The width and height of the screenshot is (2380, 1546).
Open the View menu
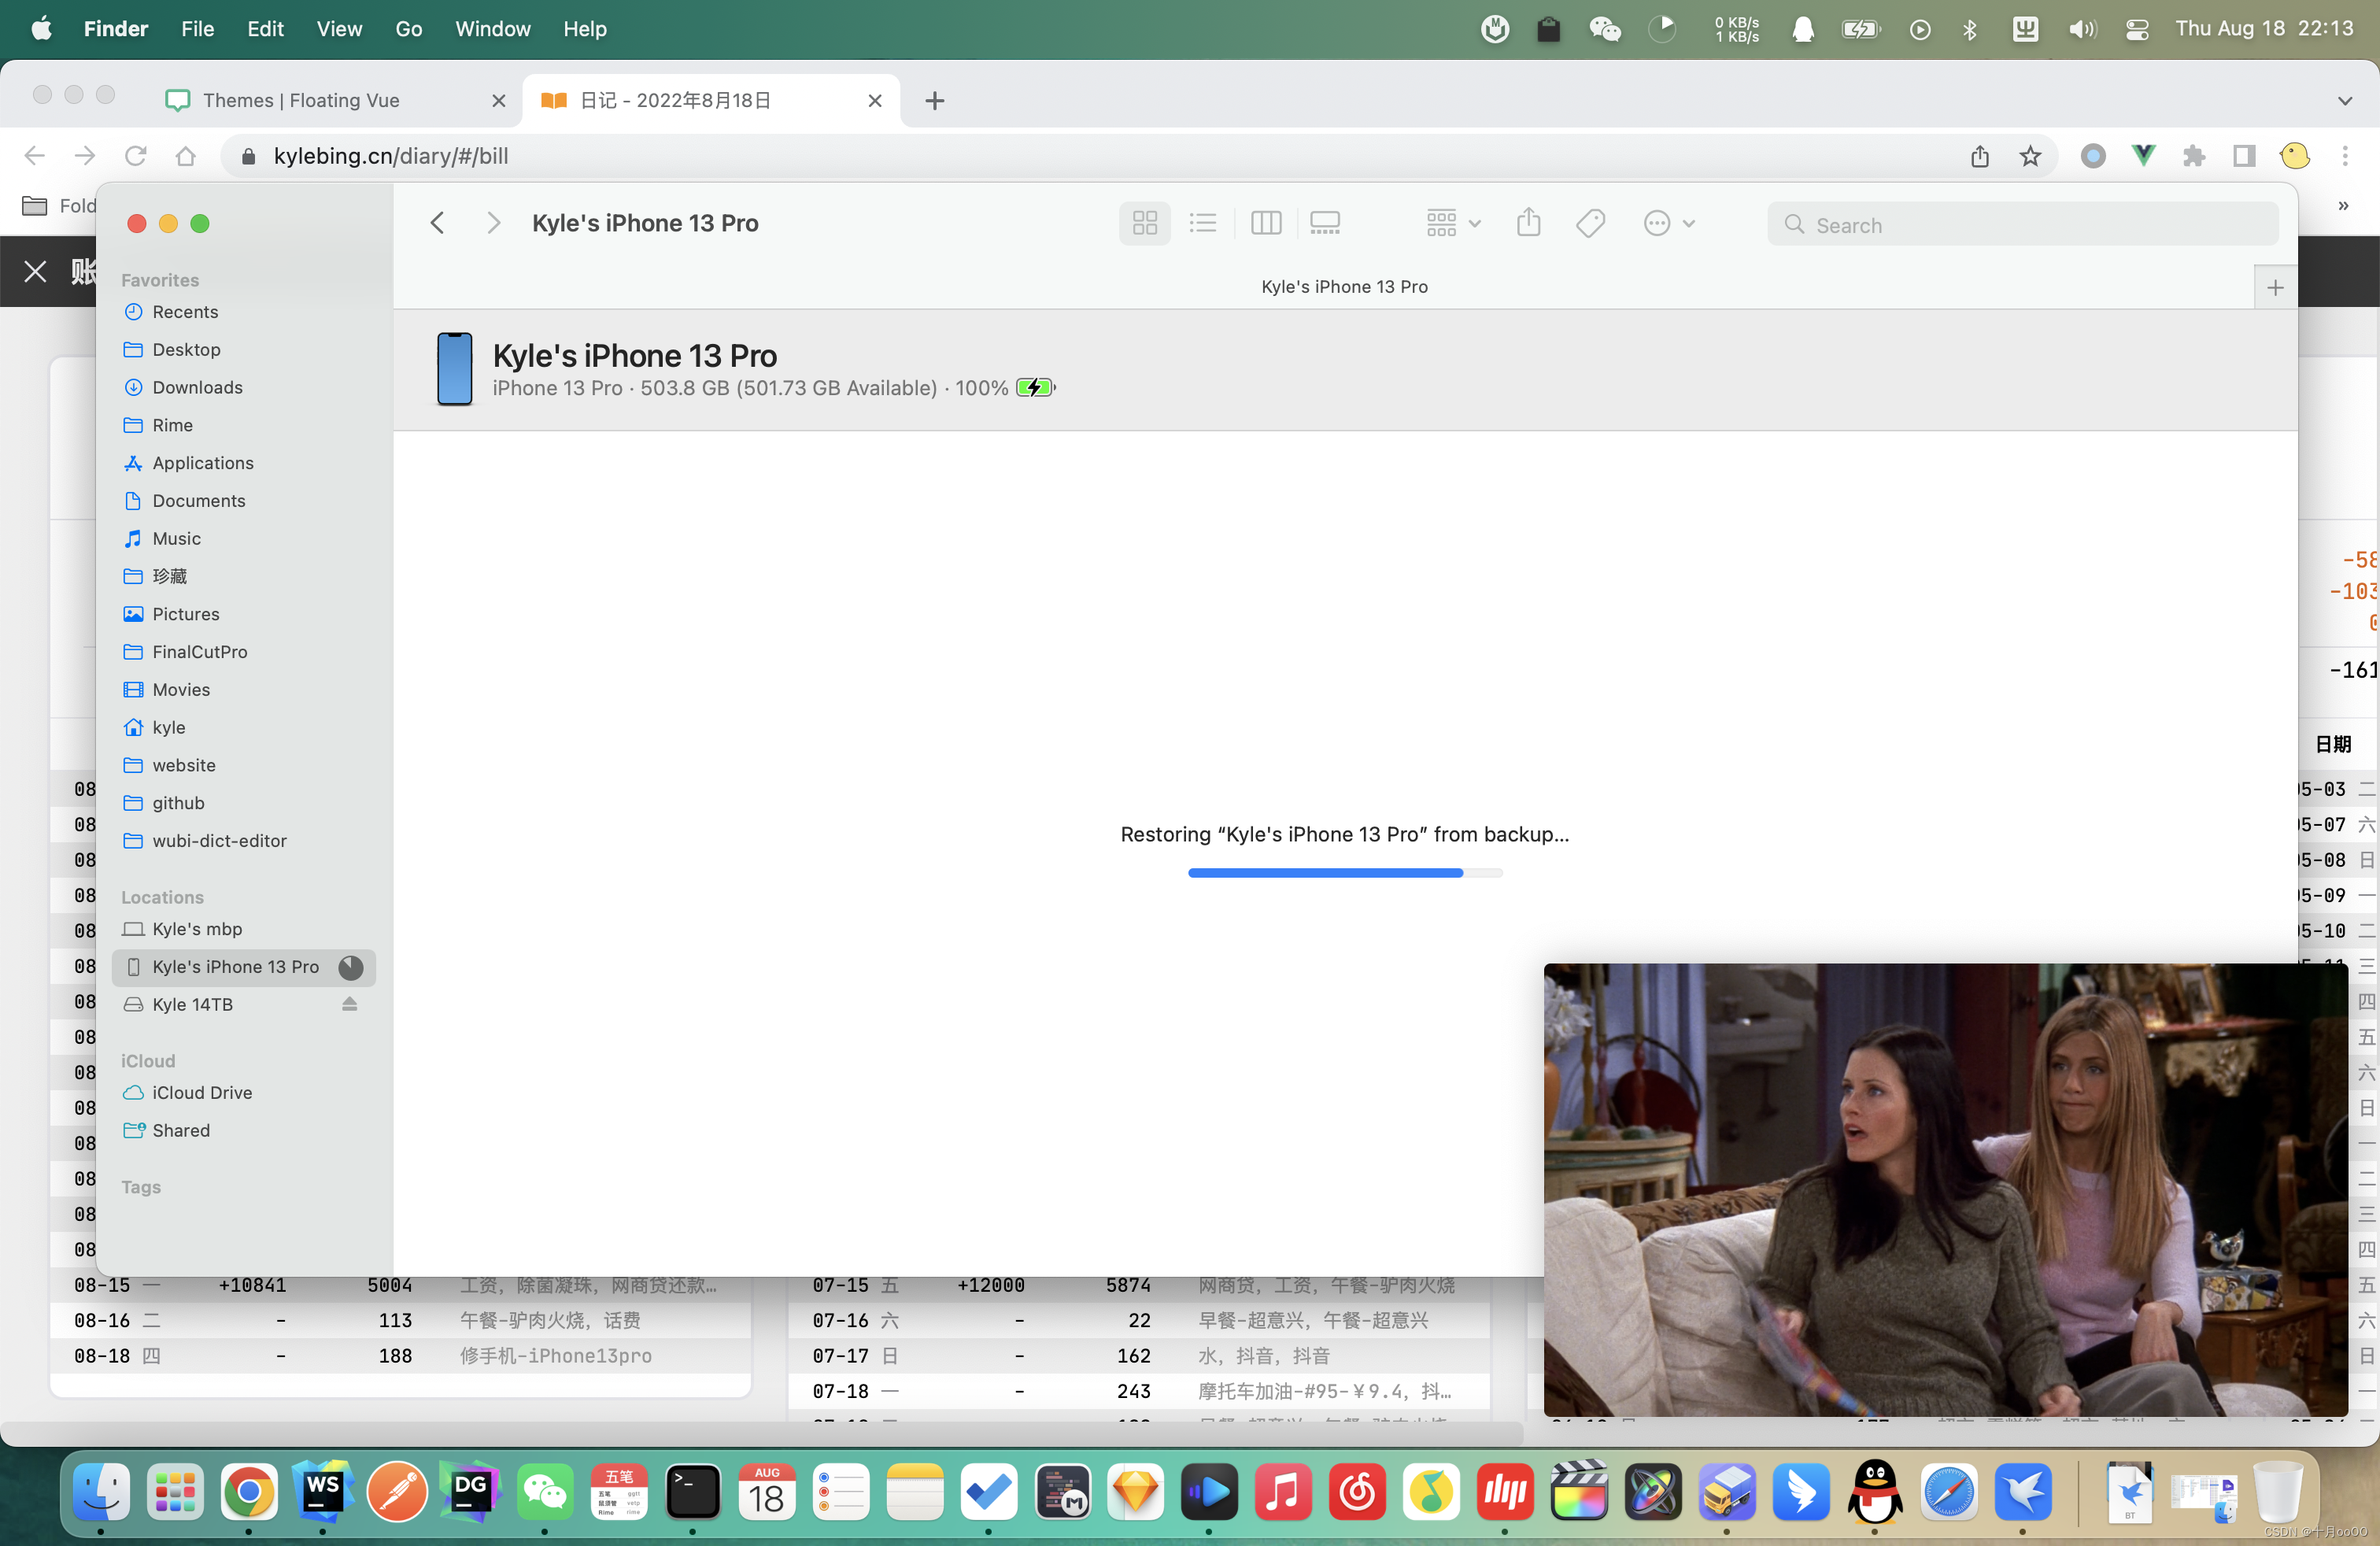(339, 29)
